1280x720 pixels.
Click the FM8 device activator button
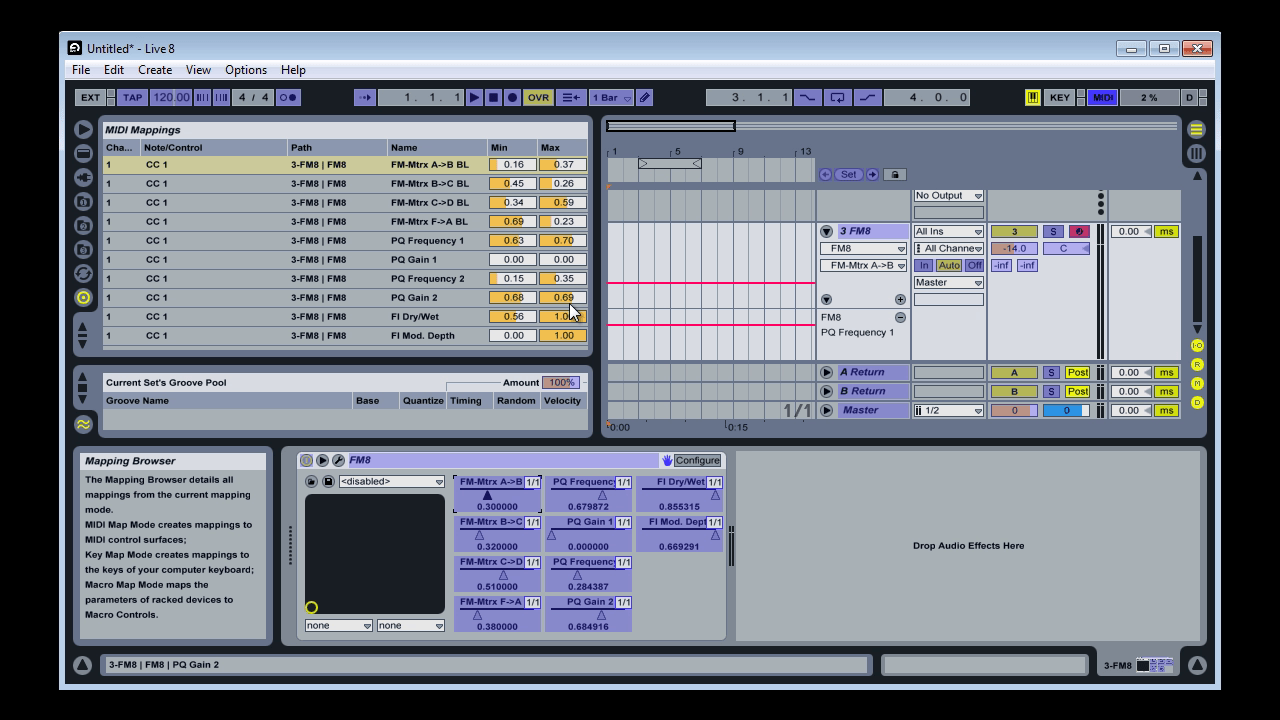coord(307,460)
